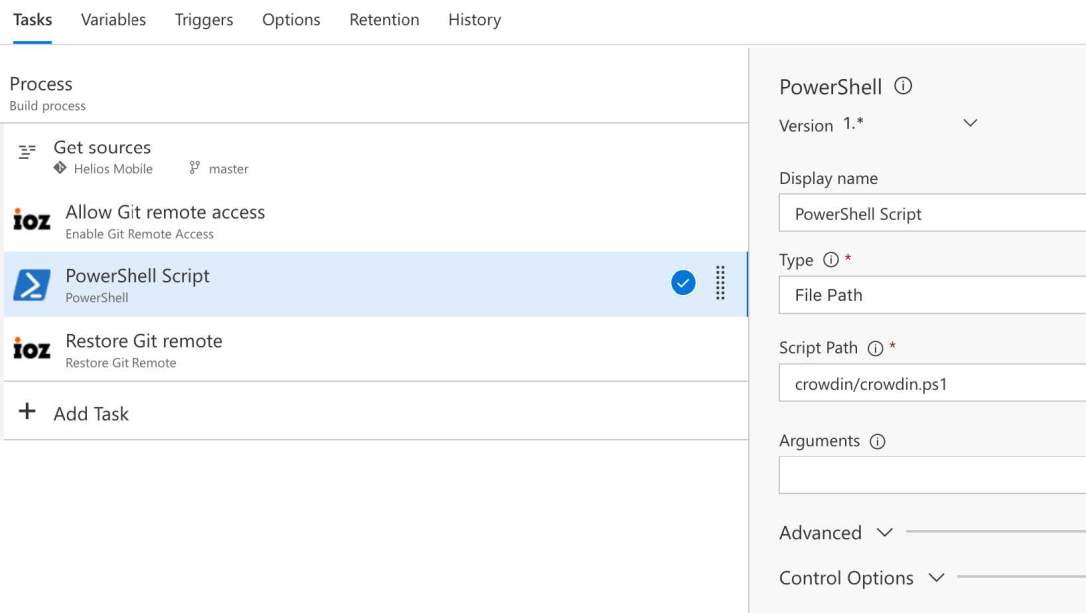Click the PowerShell task icon
Screen dimensions: 1086x613
point(32,285)
